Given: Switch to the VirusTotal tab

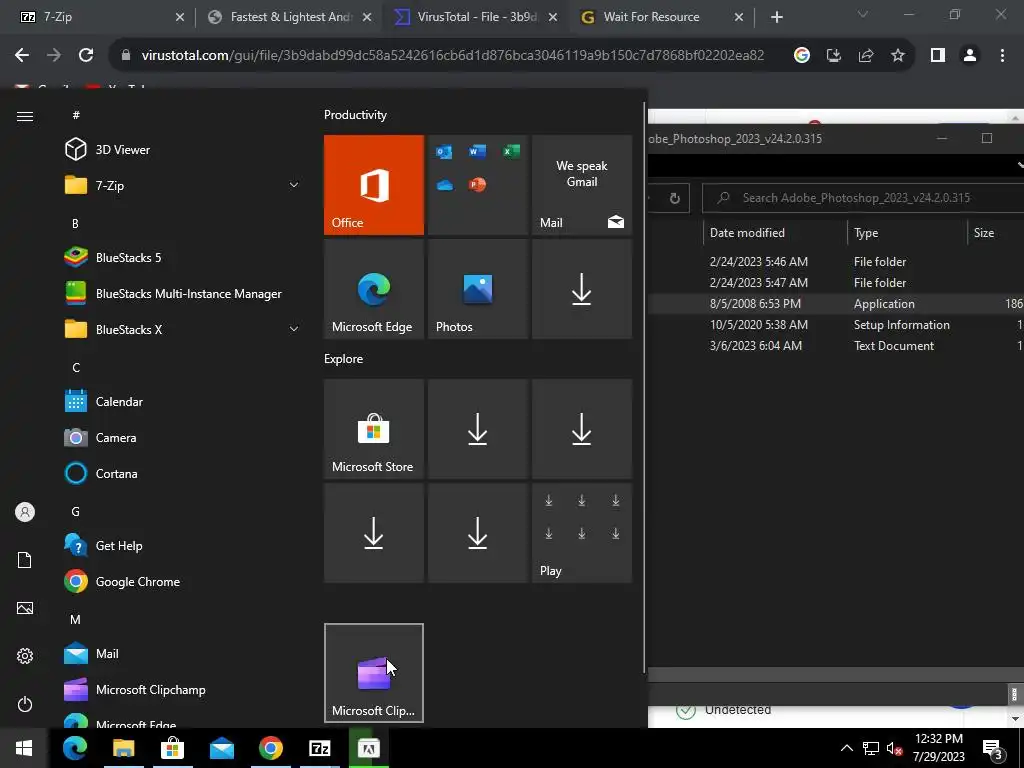Looking at the screenshot, I should (x=475, y=17).
